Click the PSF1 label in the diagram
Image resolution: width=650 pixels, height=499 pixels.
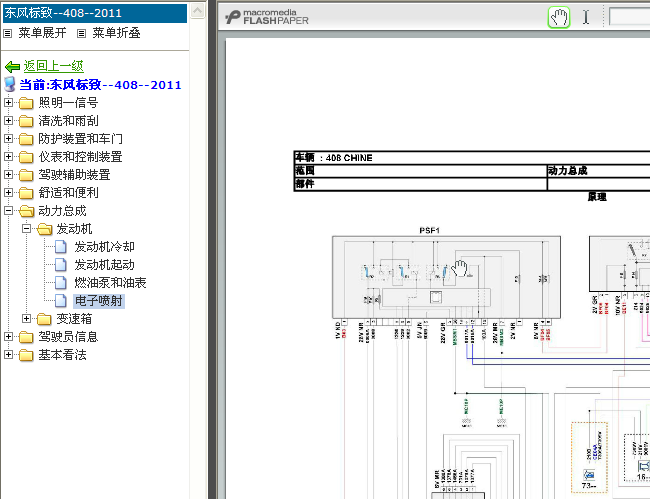(429, 230)
